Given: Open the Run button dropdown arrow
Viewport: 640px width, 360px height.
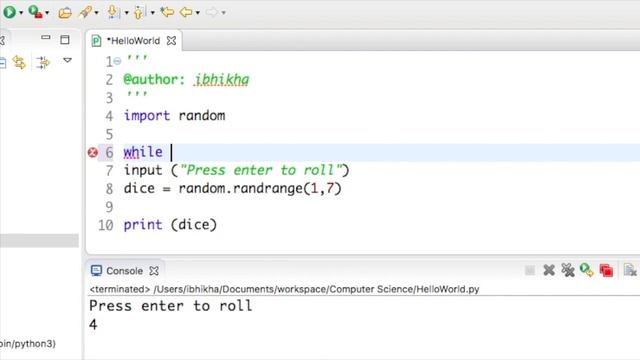Looking at the screenshot, I should [x=21, y=13].
